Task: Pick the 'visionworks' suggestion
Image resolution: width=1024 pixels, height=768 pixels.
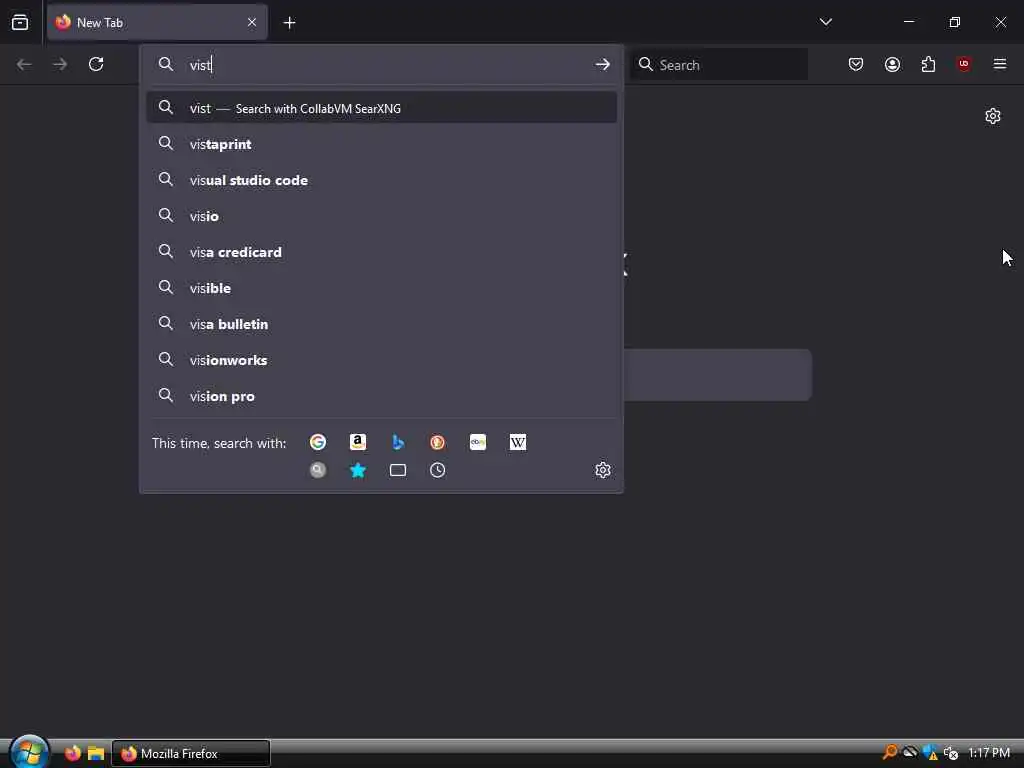Action: point(381,360)
